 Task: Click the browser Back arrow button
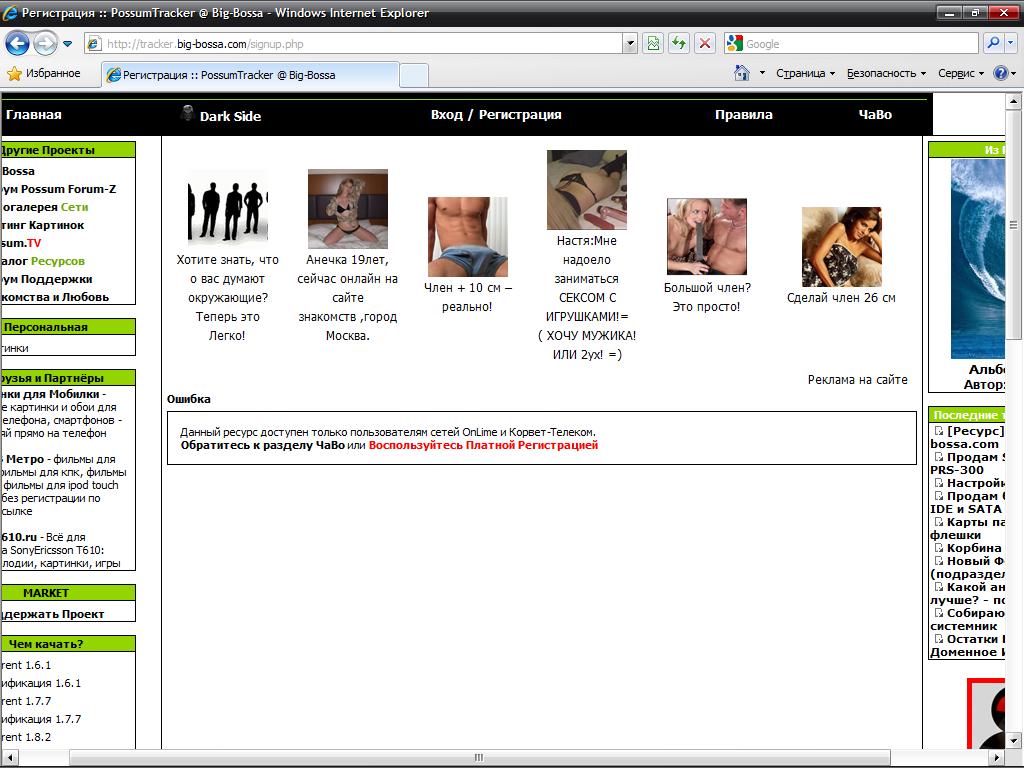(18, 44)
